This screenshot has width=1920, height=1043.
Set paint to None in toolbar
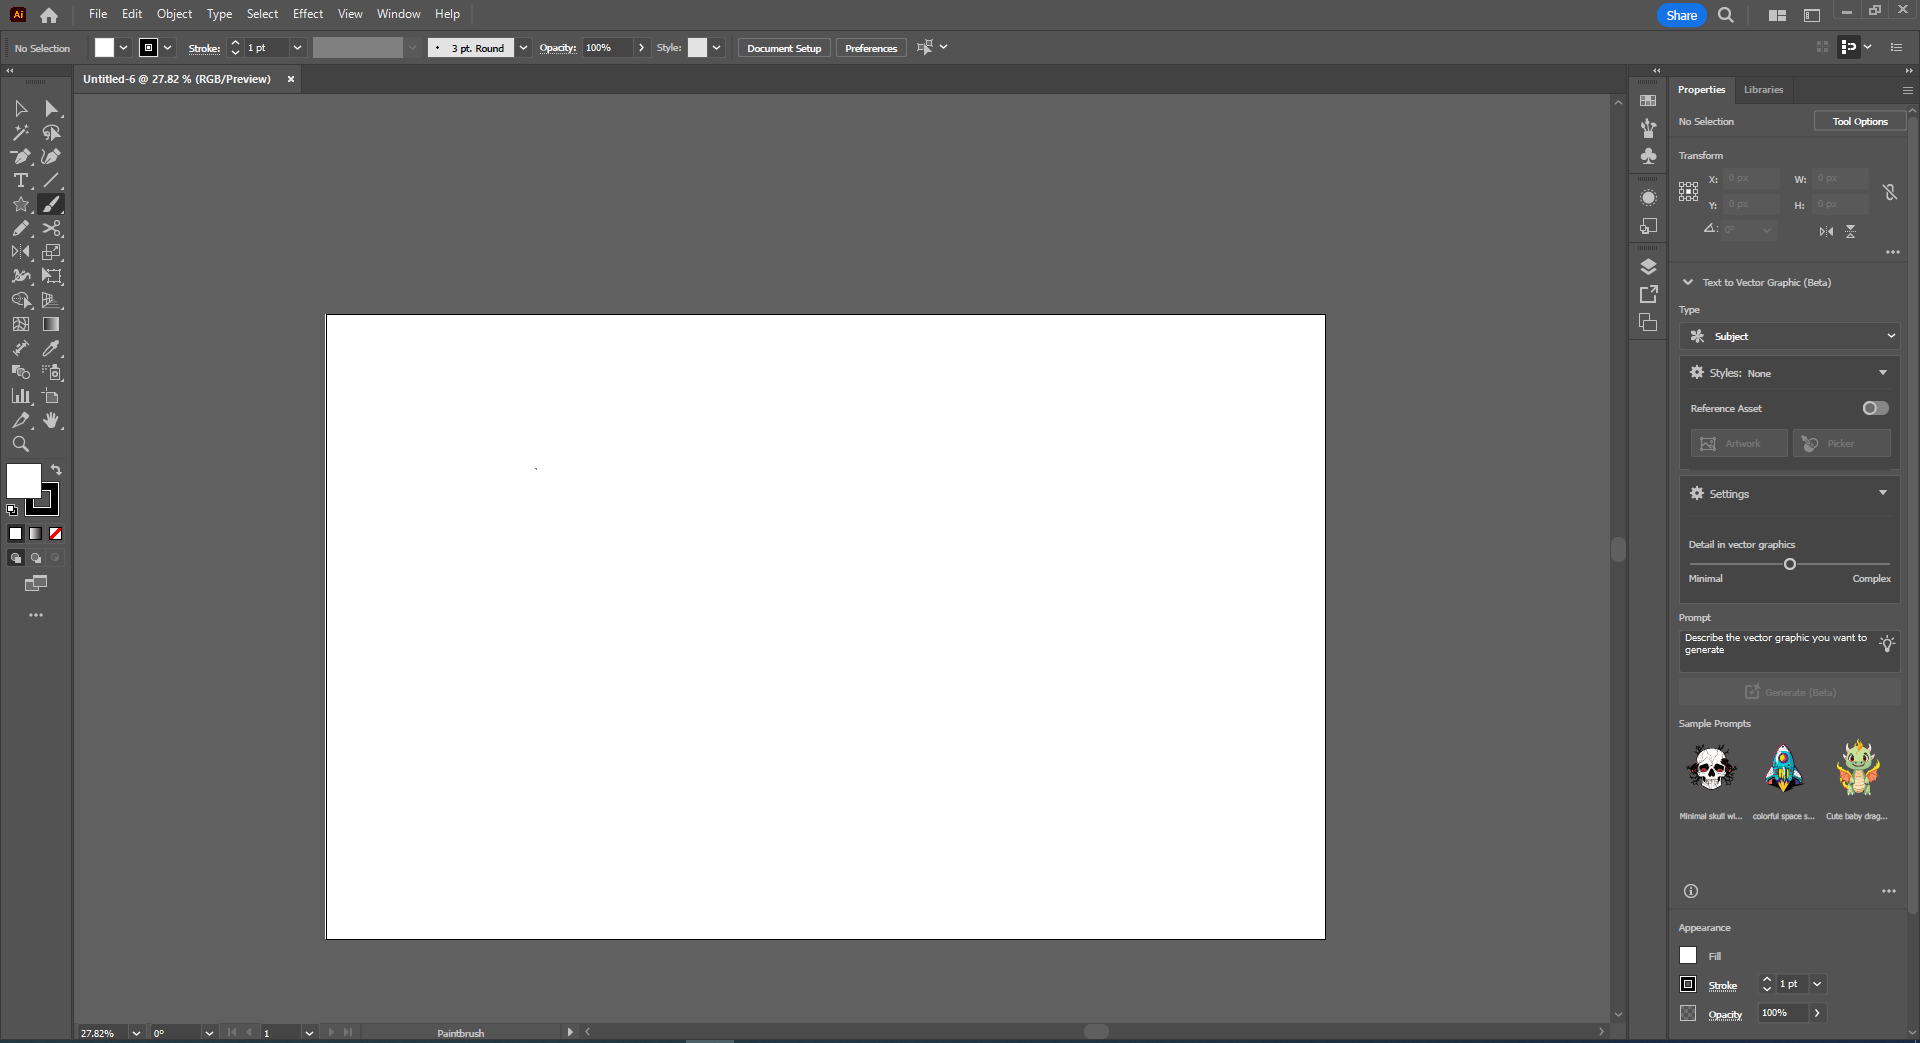coord(56,534)
